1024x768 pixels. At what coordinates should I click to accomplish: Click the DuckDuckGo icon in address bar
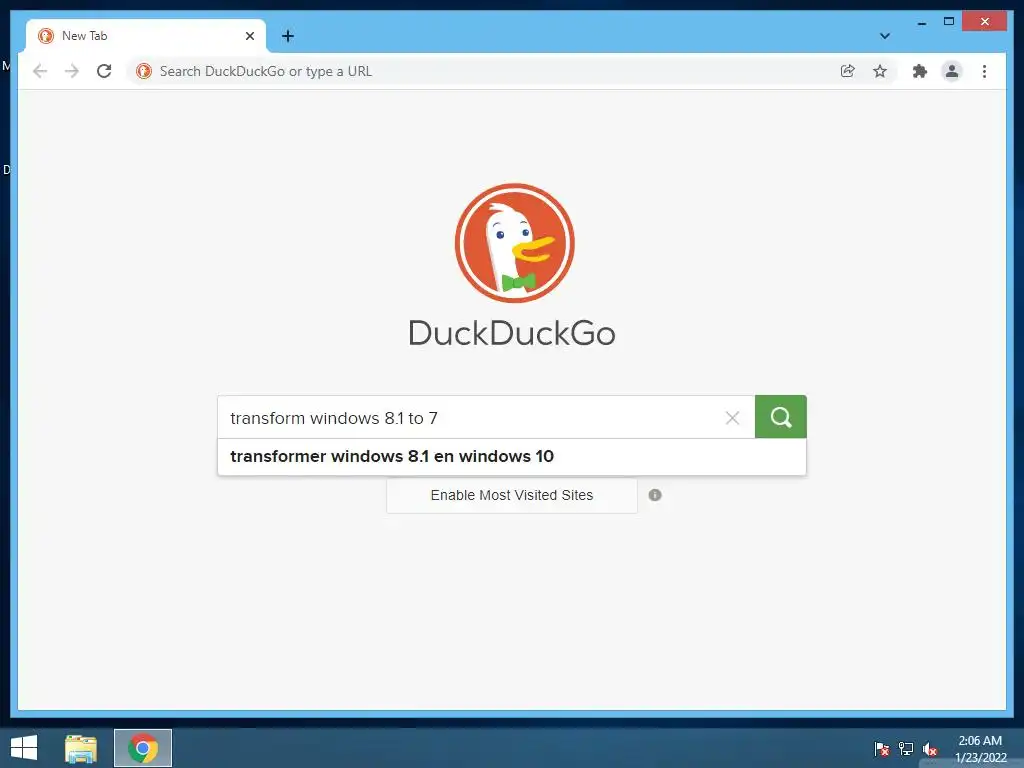144,71
